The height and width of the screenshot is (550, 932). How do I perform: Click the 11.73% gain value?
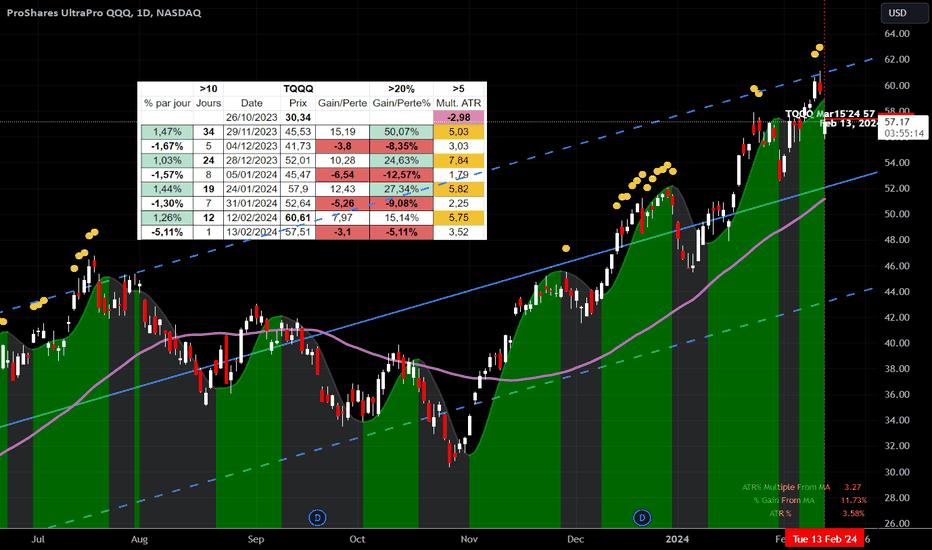point(854,500)
